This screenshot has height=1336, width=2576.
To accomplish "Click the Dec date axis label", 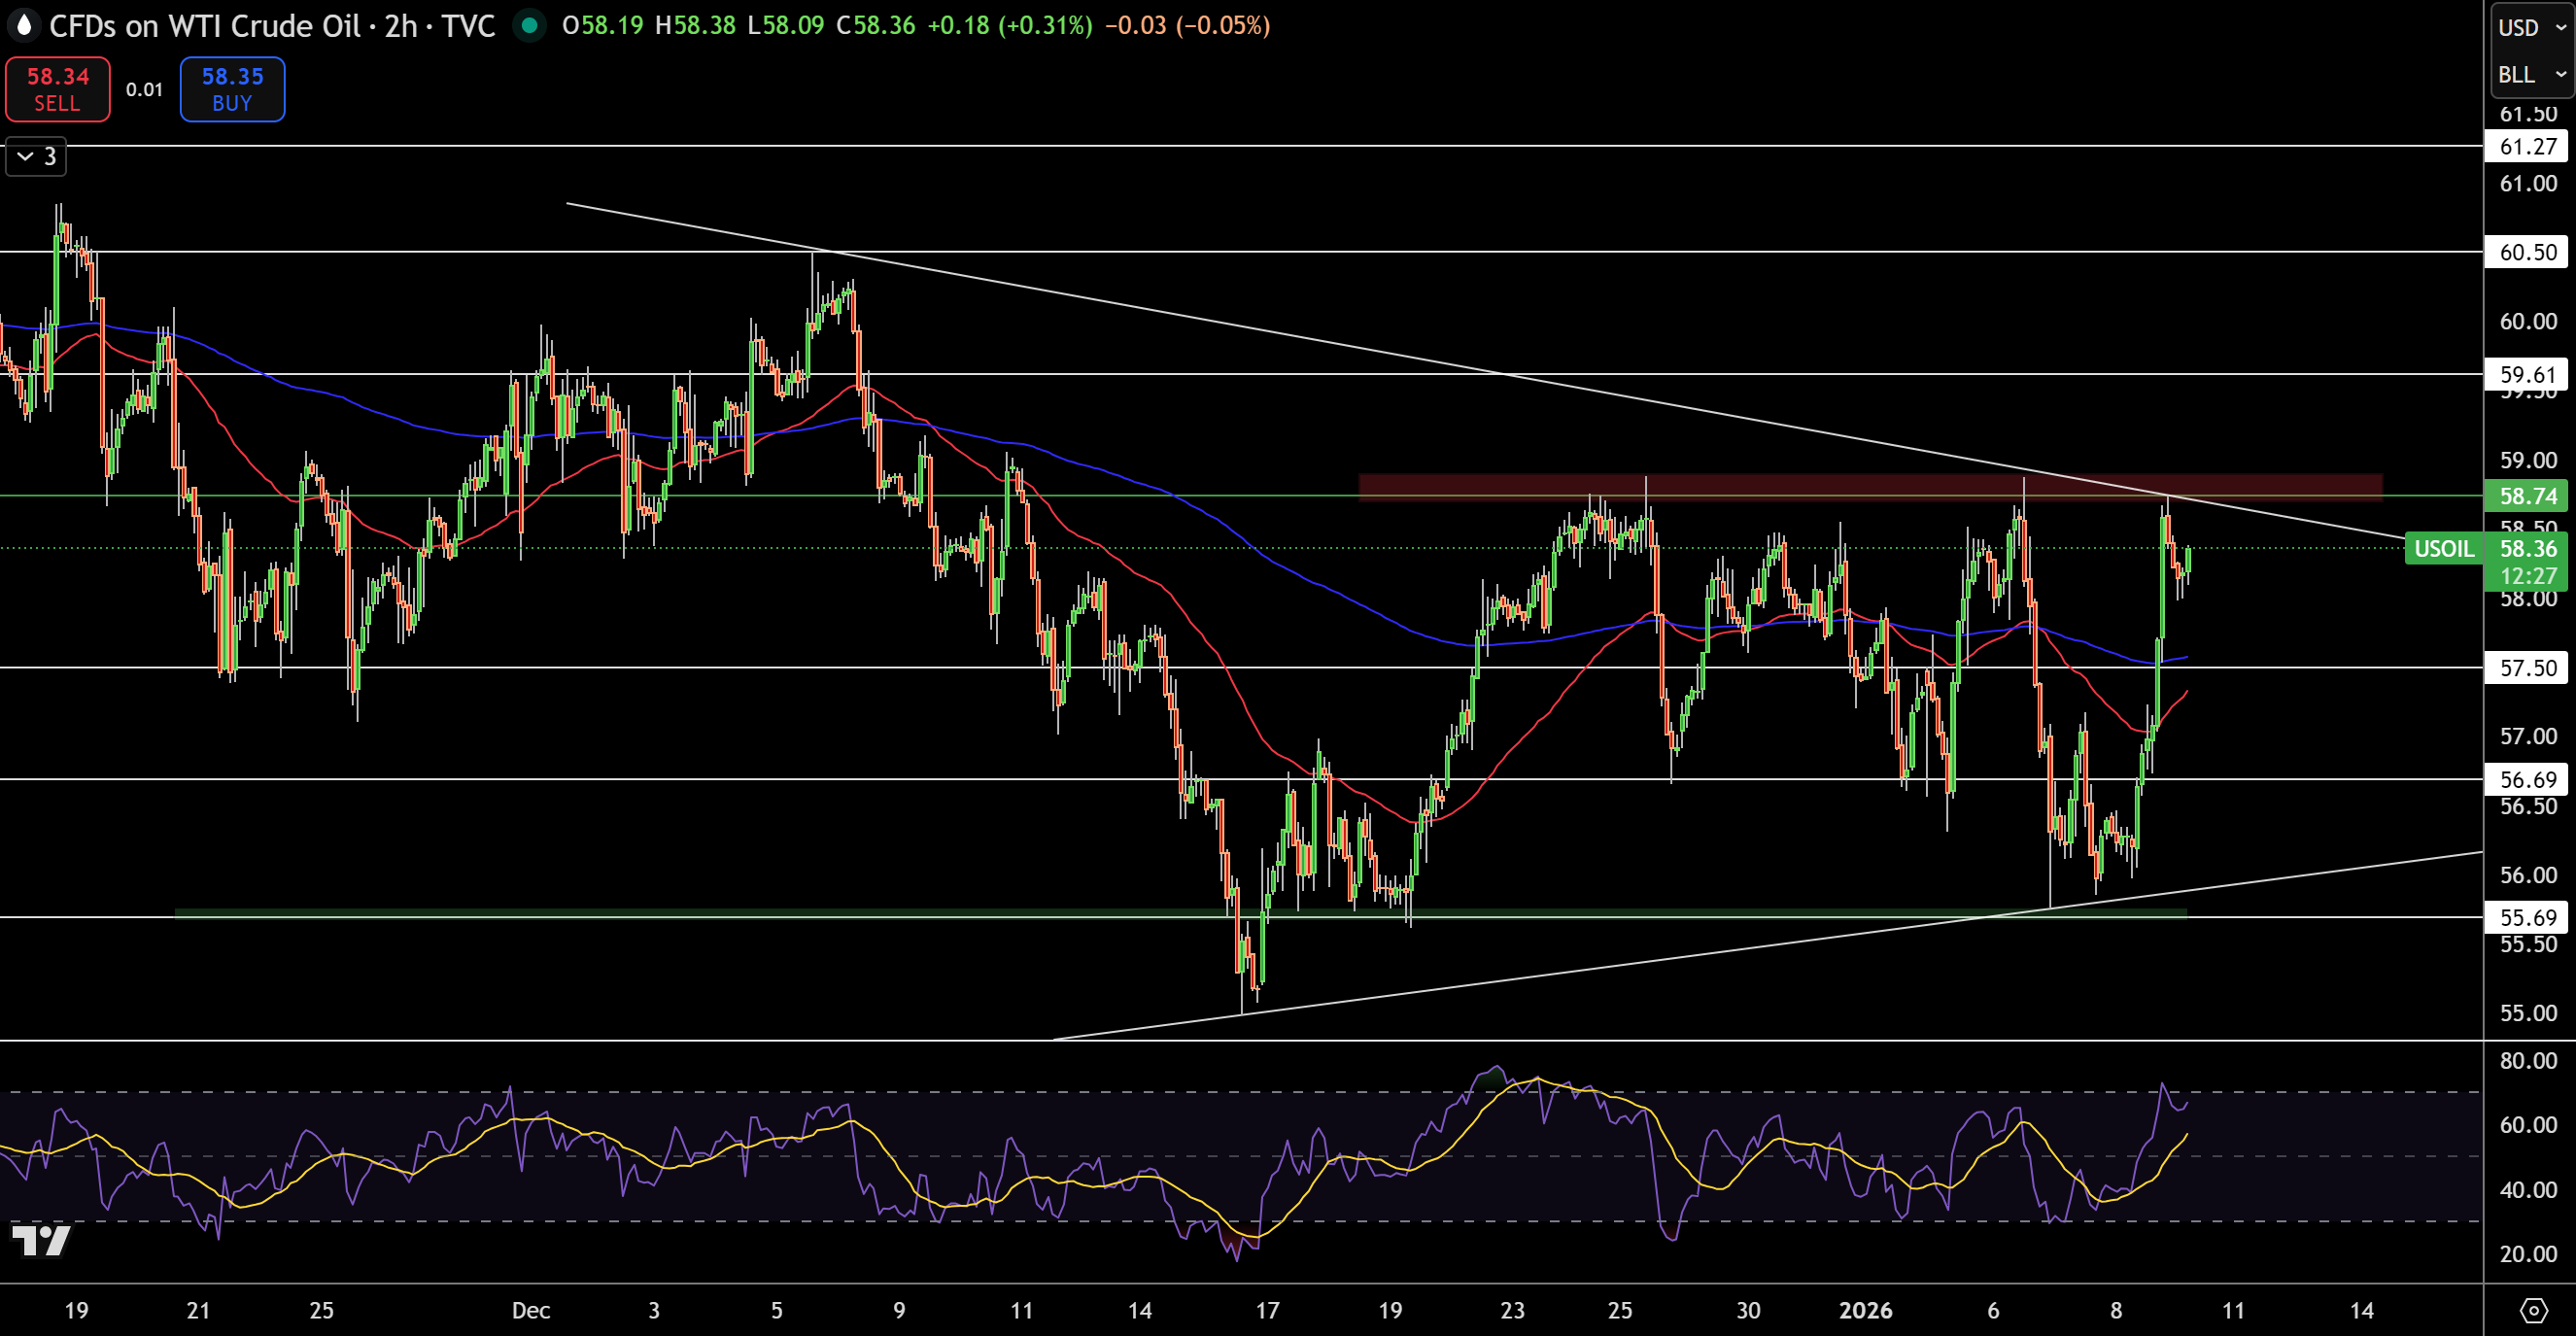I will [530, 1310].
